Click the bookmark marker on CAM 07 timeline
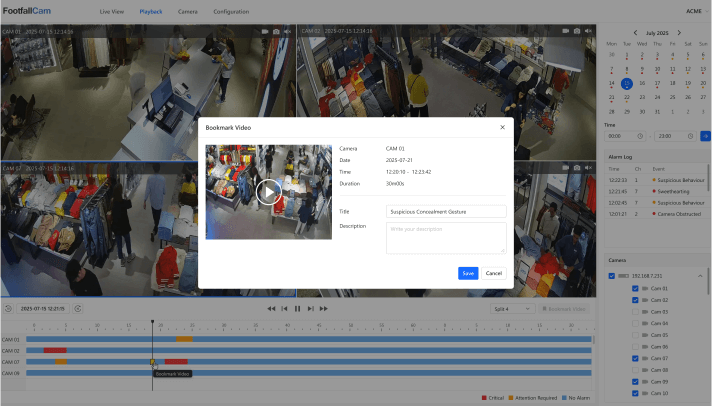The height and width of the screenshot is (406, 712). [x=153, y=362]
